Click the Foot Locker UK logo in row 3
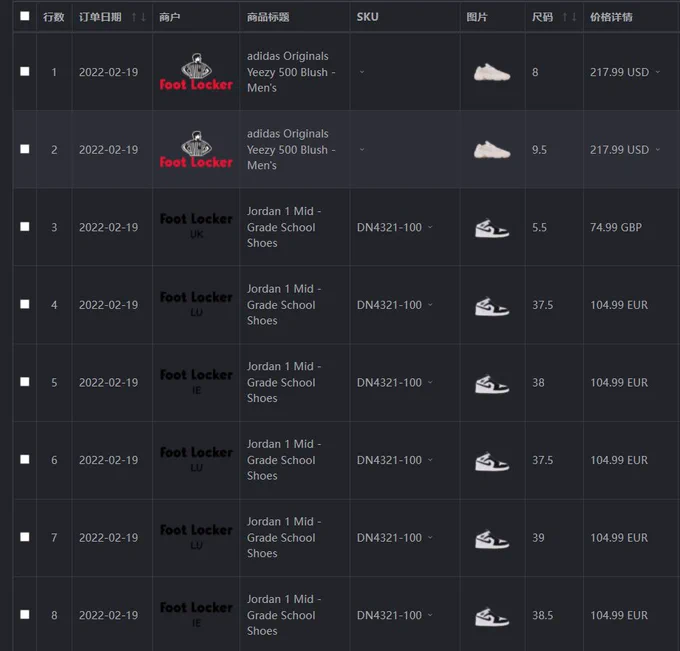The height and width of the screenshot is (651, 680). pos(196,226)
